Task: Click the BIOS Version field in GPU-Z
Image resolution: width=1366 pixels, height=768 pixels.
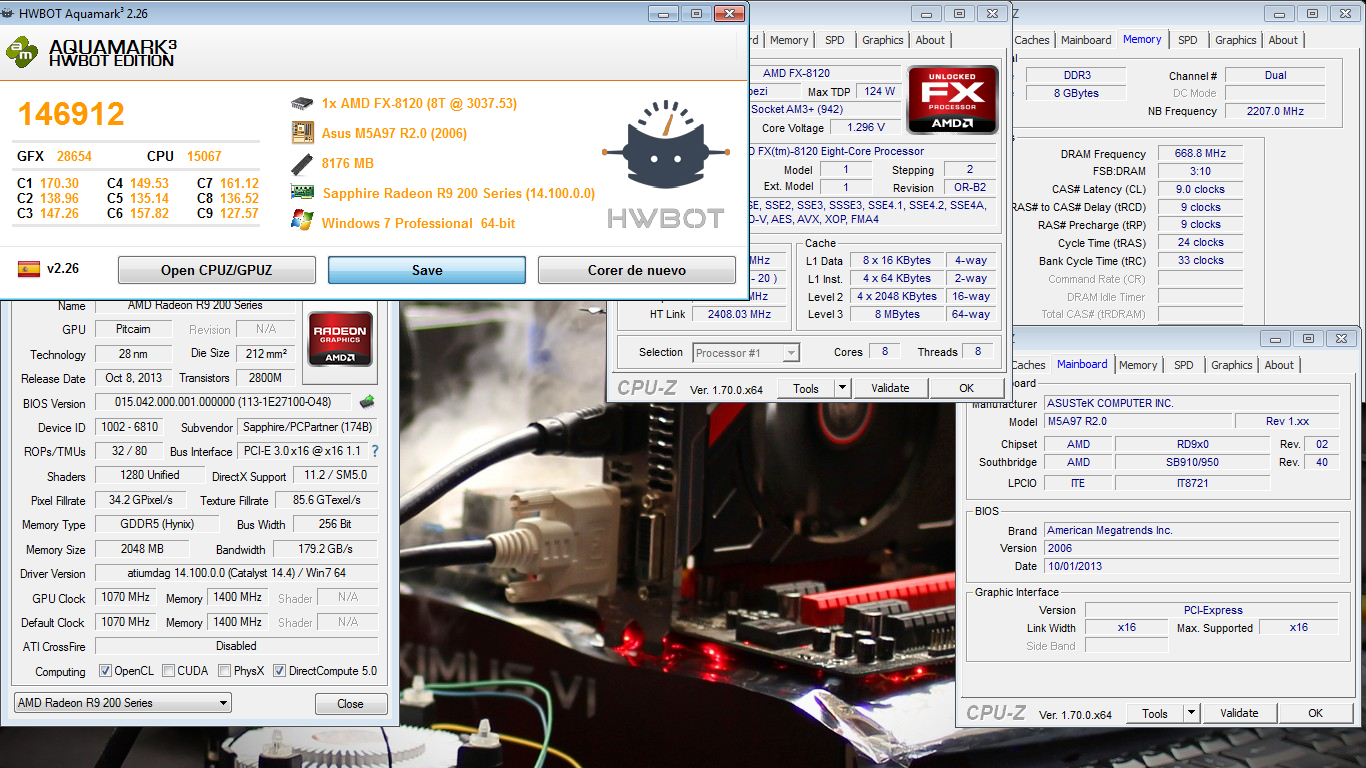Action: point(224,403)
